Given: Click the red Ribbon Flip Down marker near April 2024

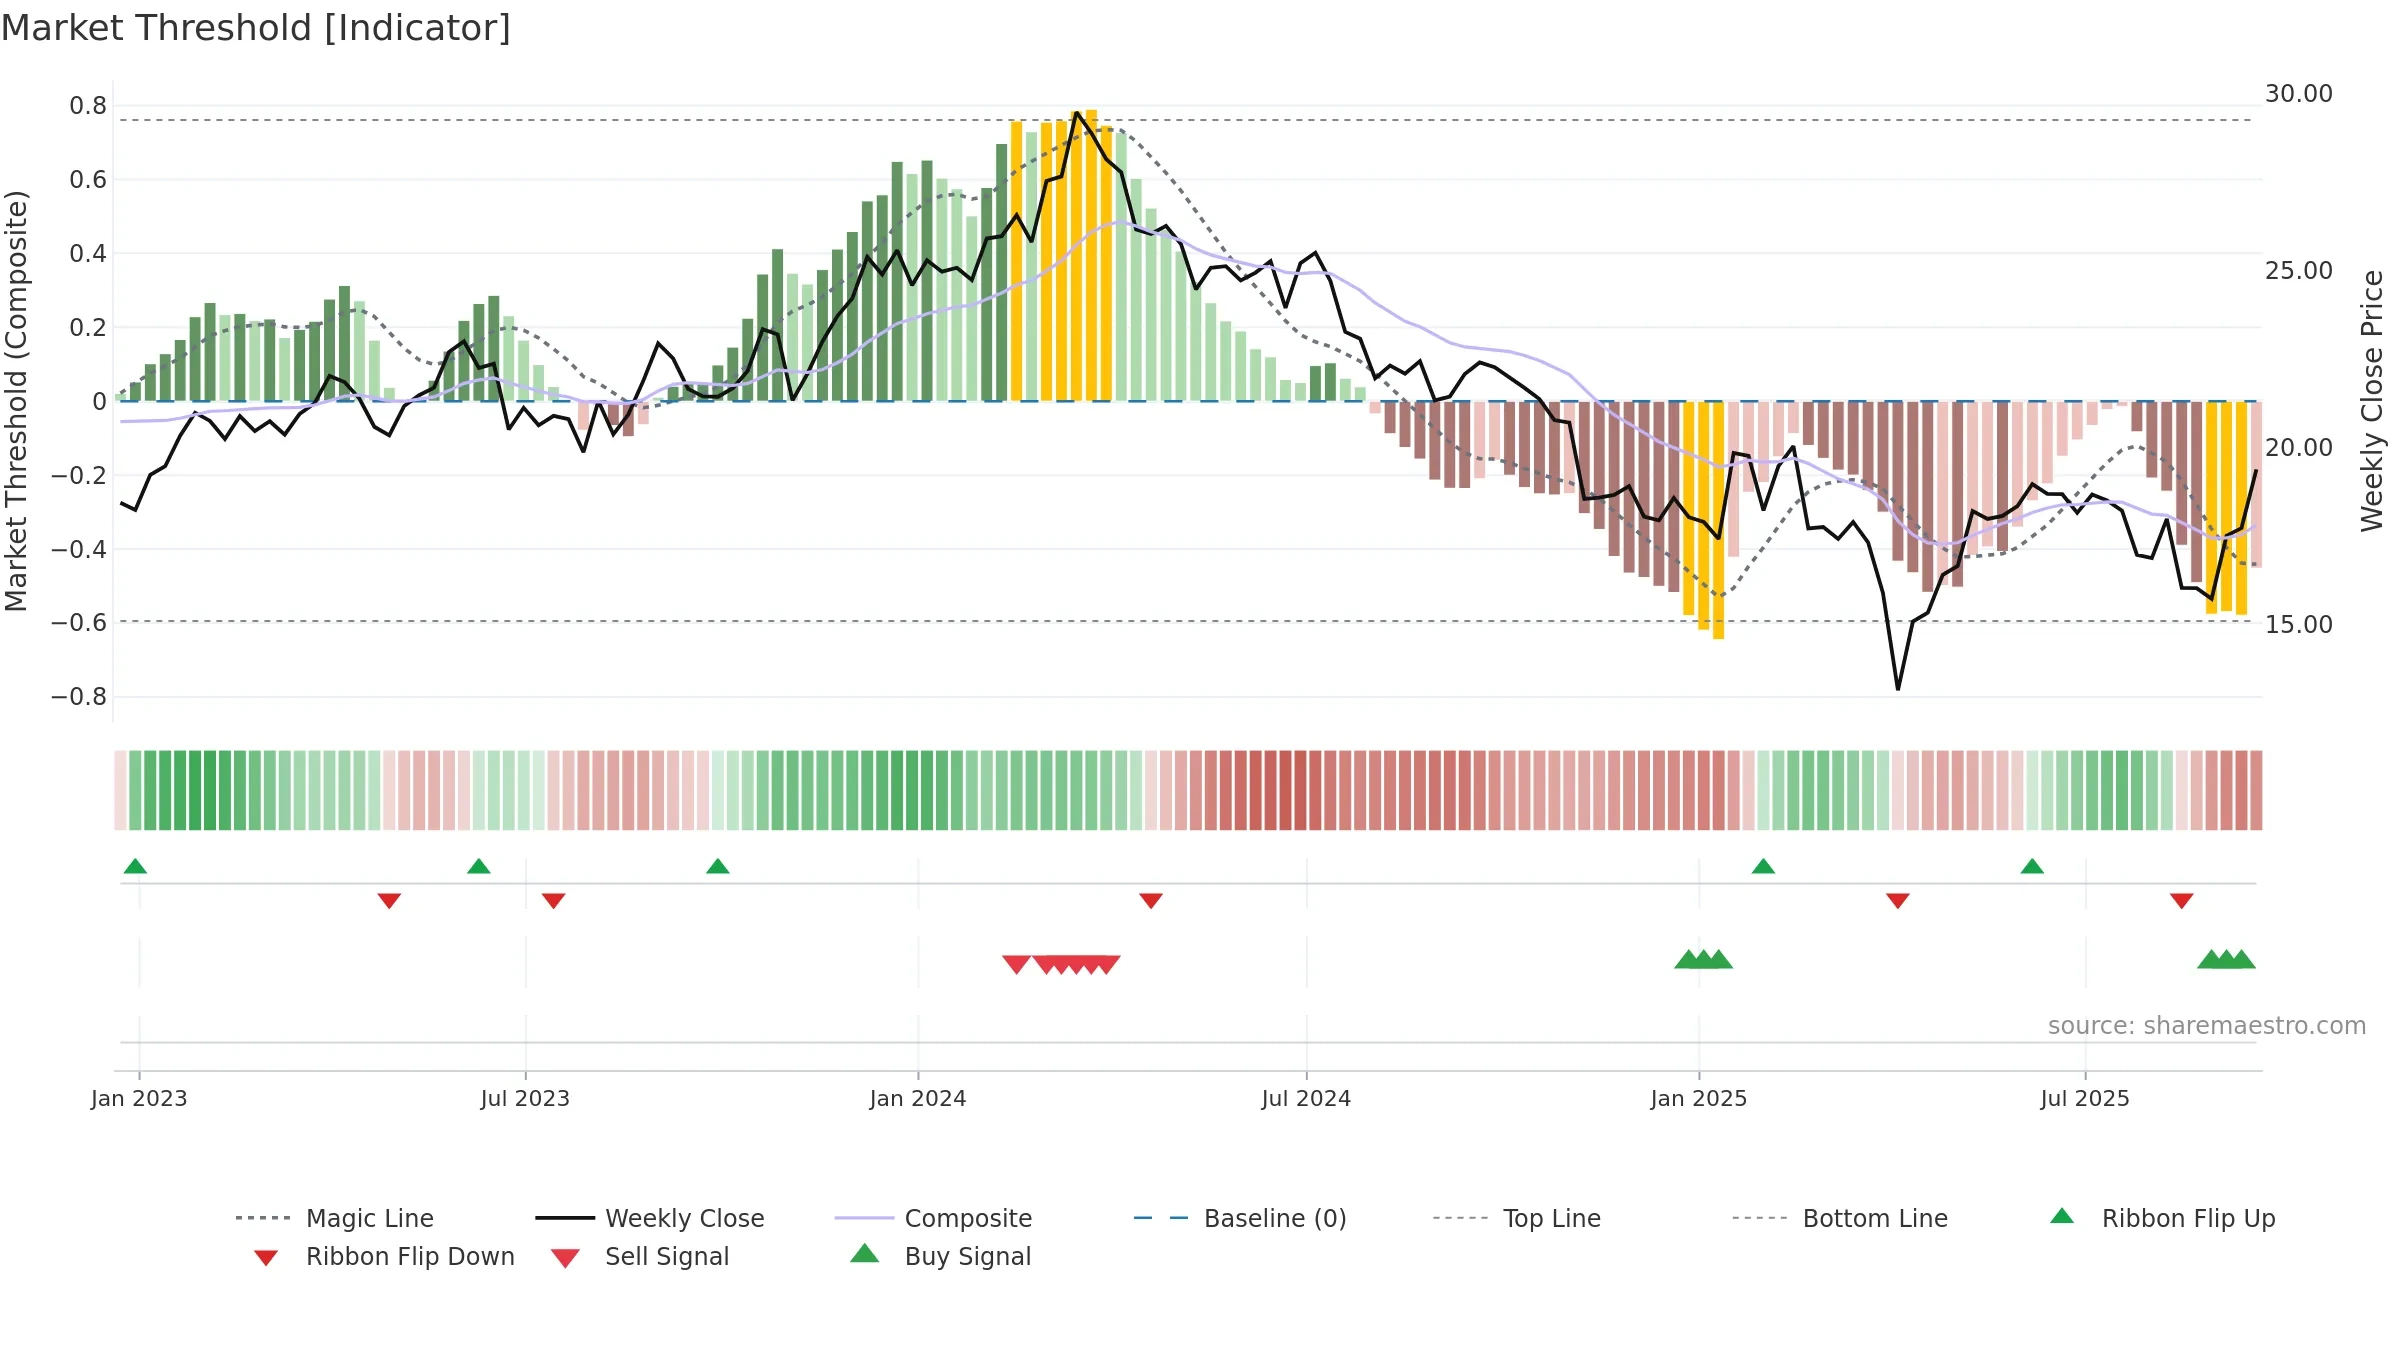Looking at the screenshot, I should click(1151, 901).
